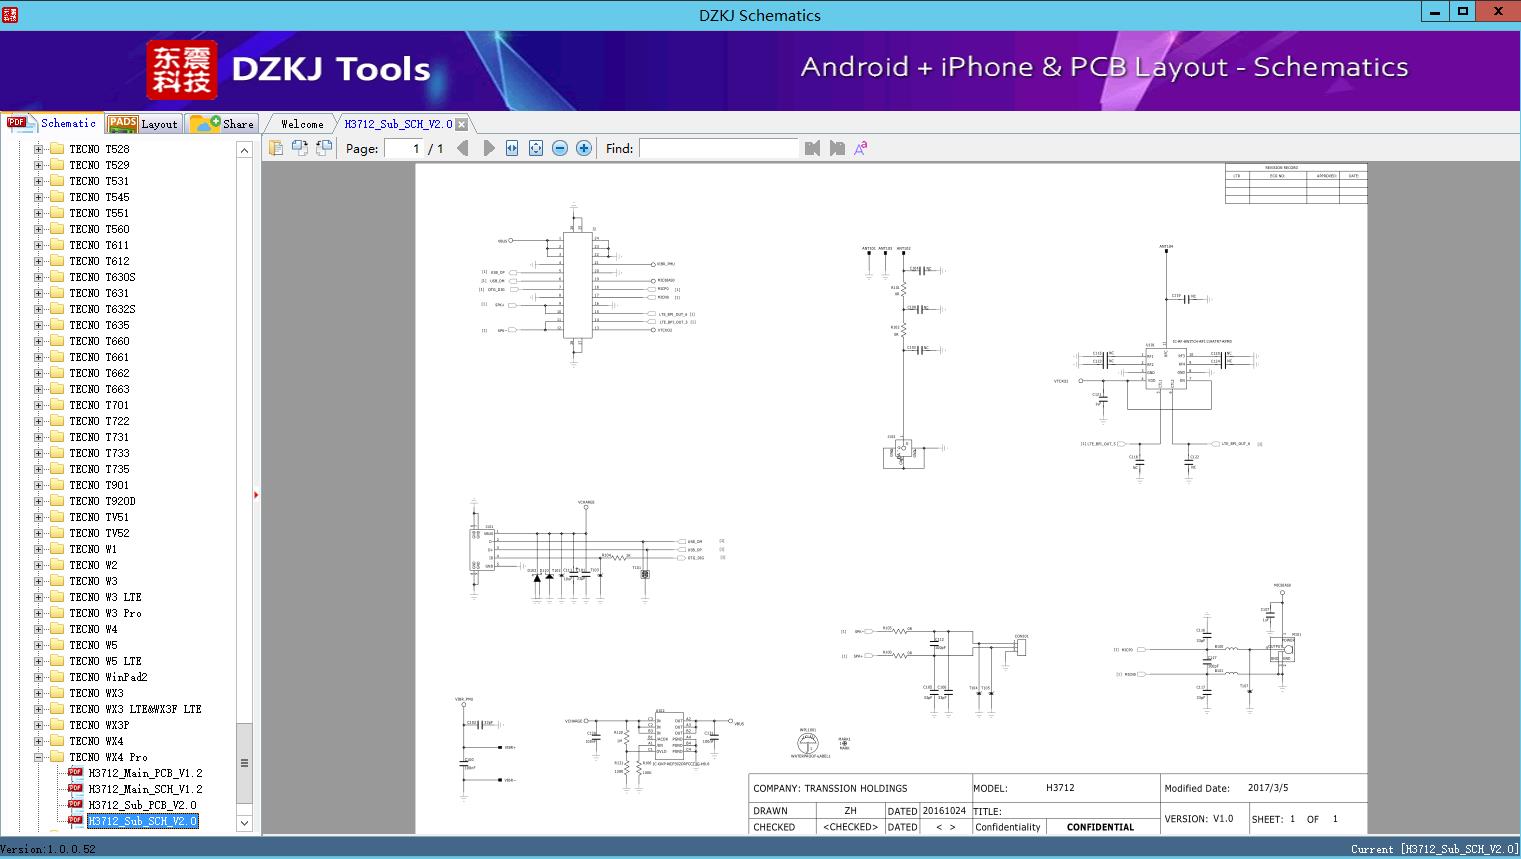Switch to the Schematic tab

(x=51, y=123)
